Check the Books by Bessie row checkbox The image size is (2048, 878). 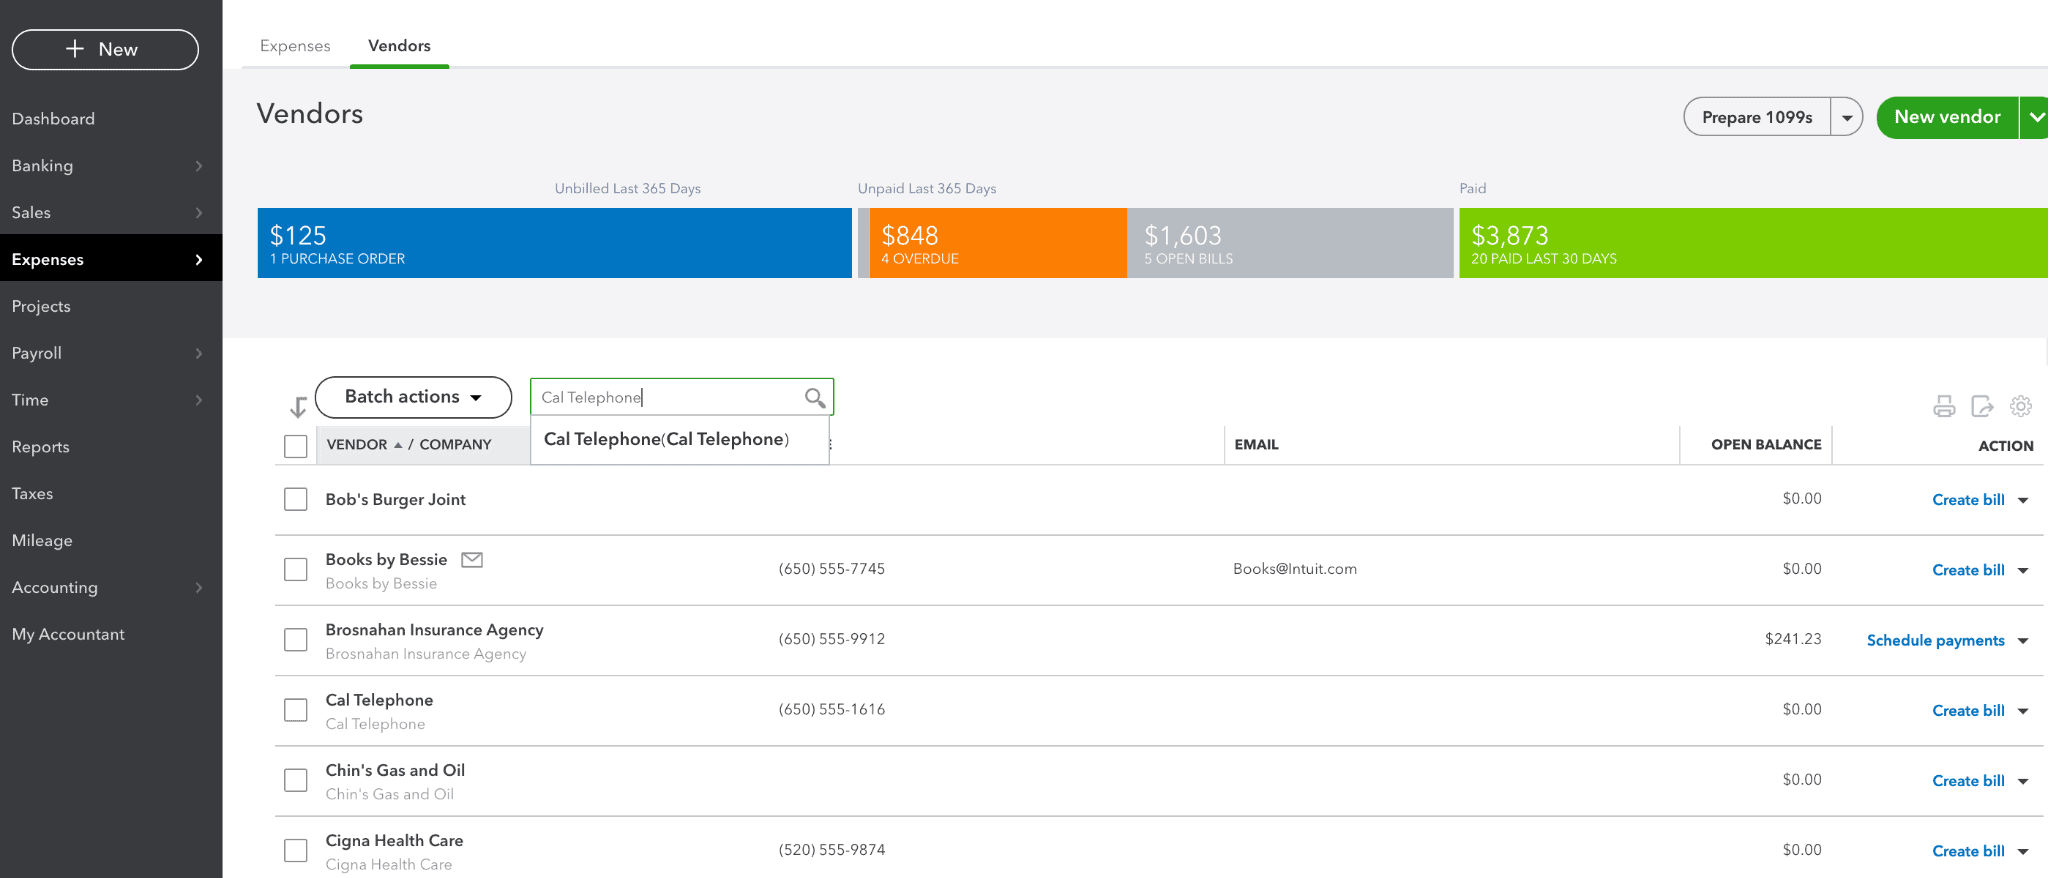click(x=296, y=569)
